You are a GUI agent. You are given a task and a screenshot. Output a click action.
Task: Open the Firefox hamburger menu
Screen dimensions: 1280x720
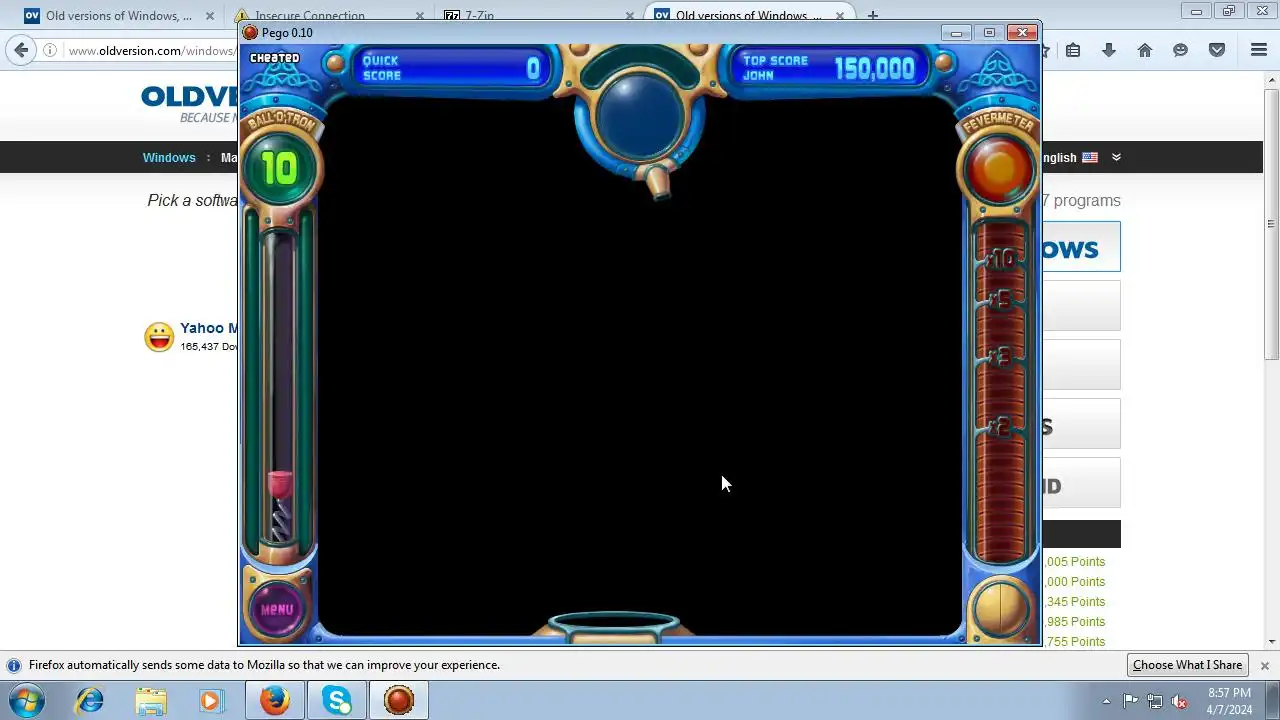(1259, 50)
